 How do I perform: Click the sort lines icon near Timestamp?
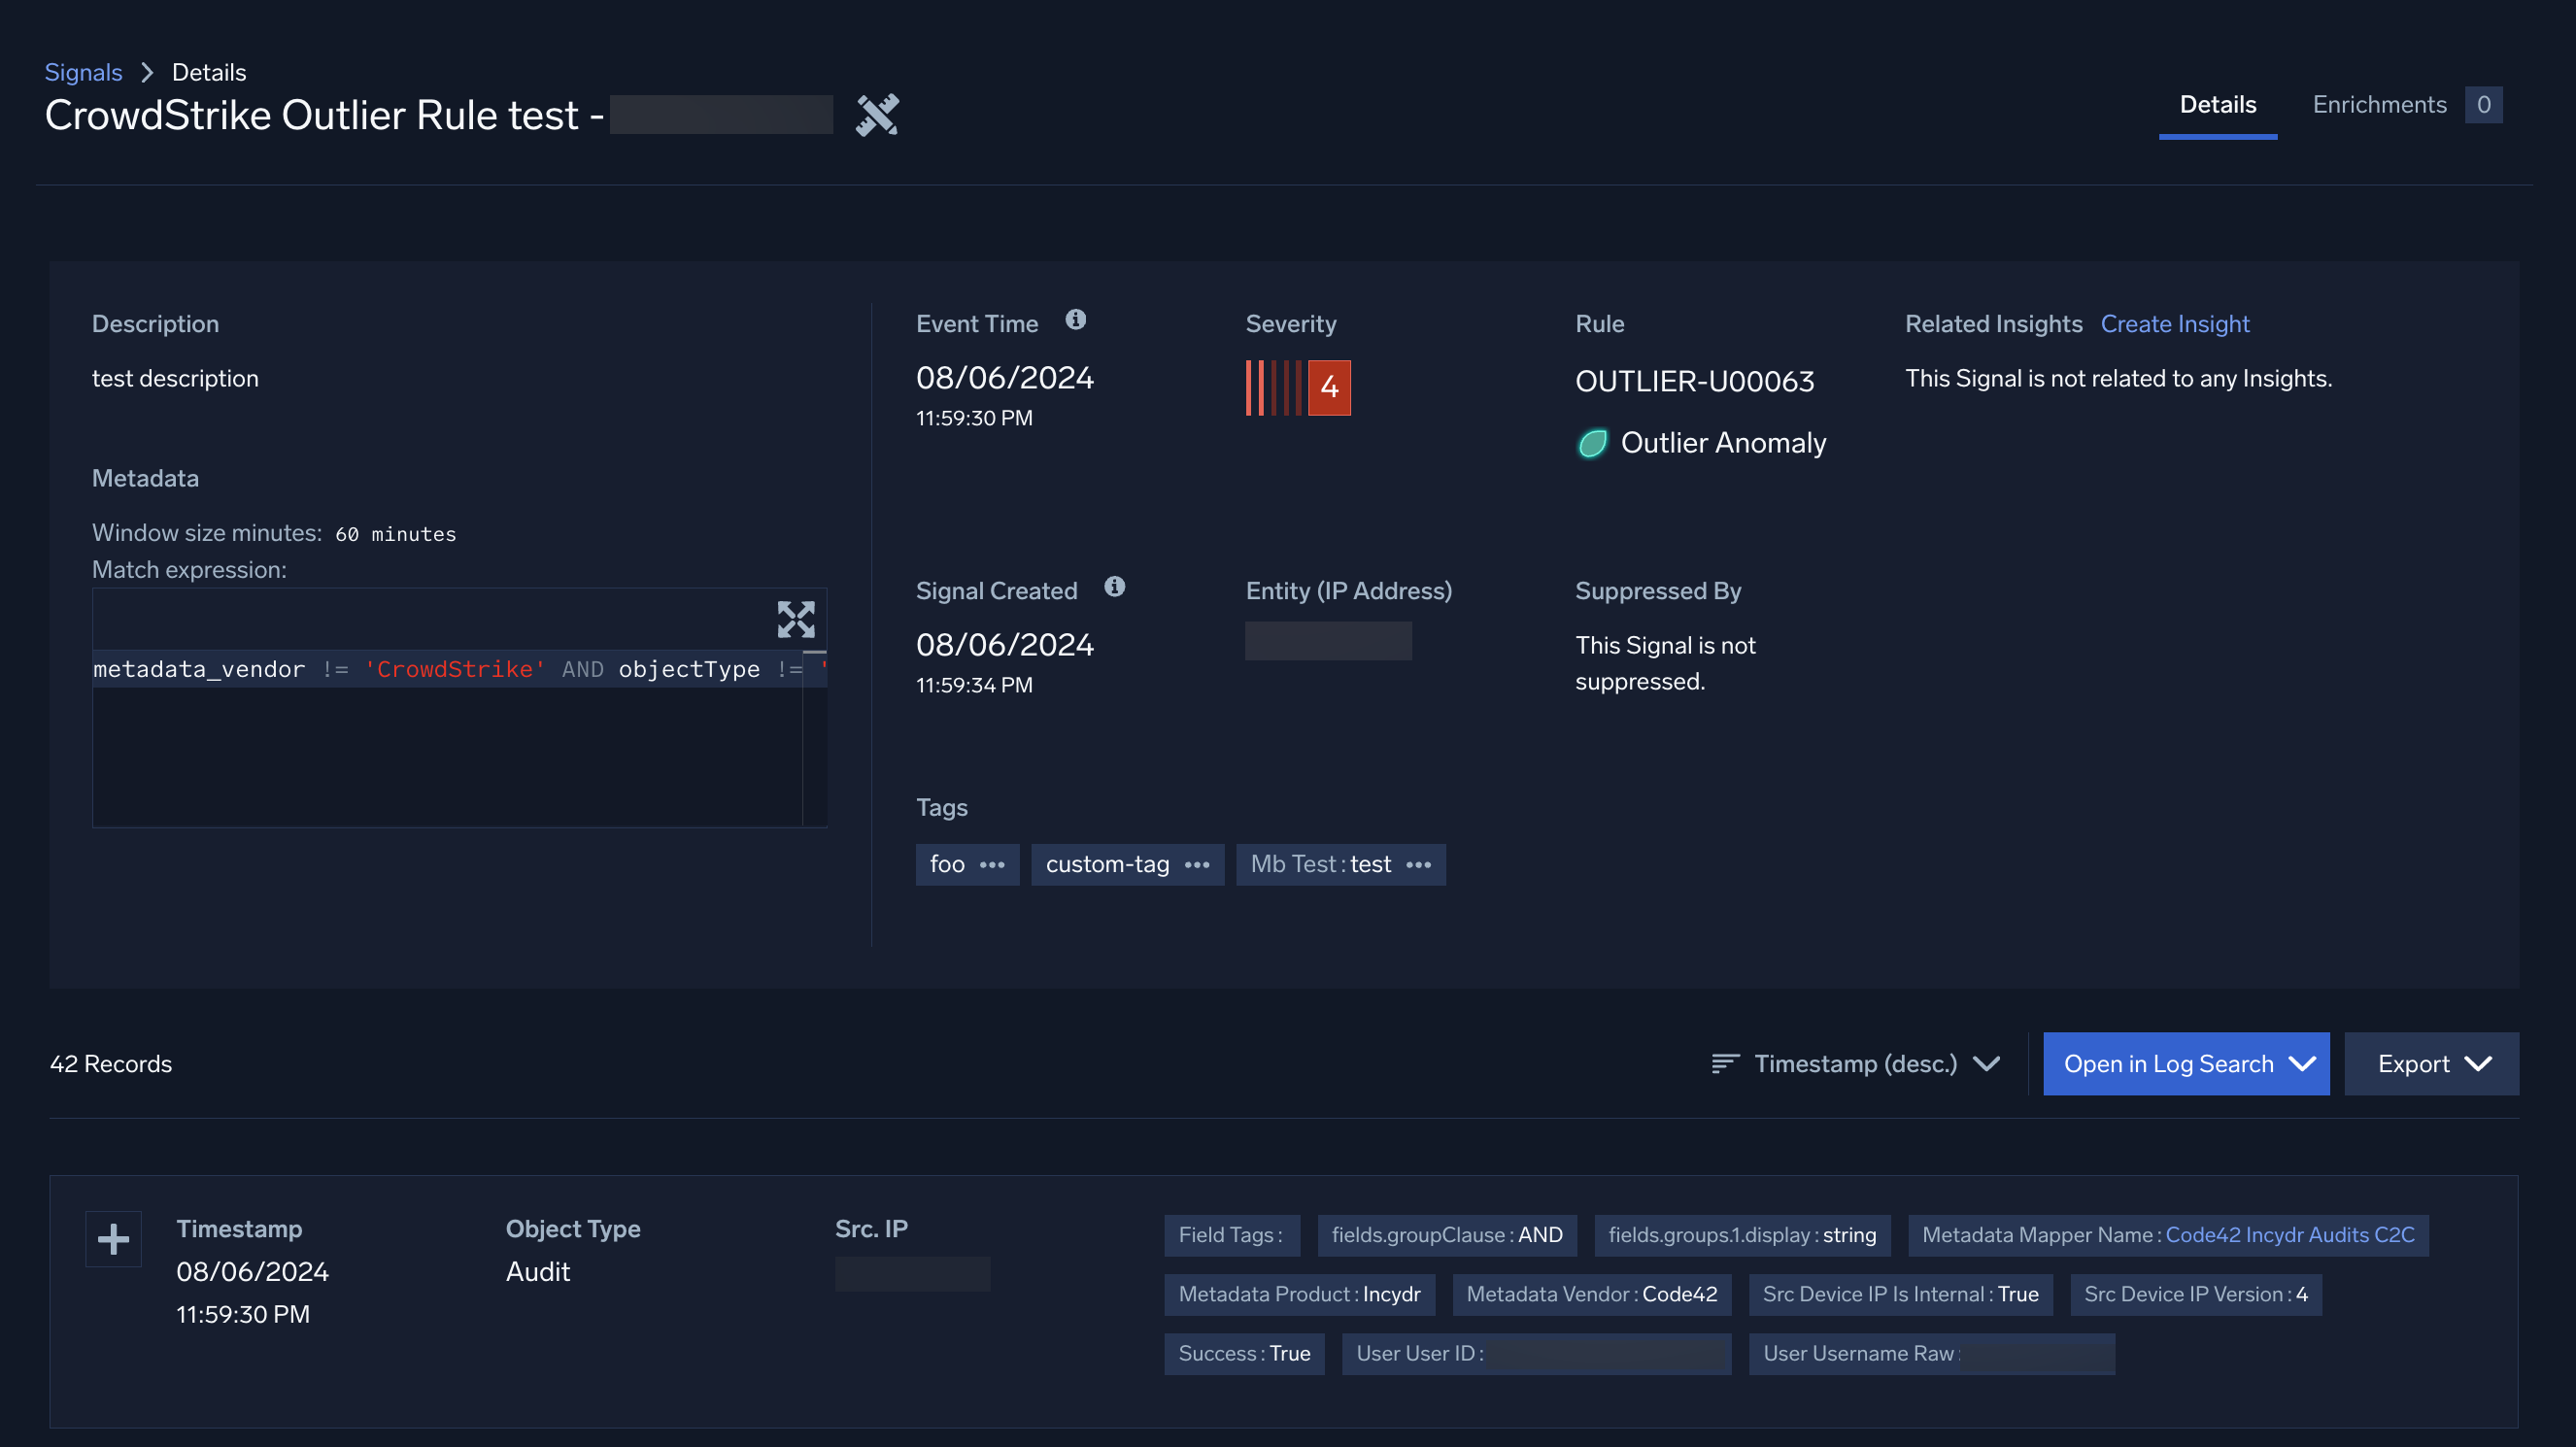point(1725,1064)
